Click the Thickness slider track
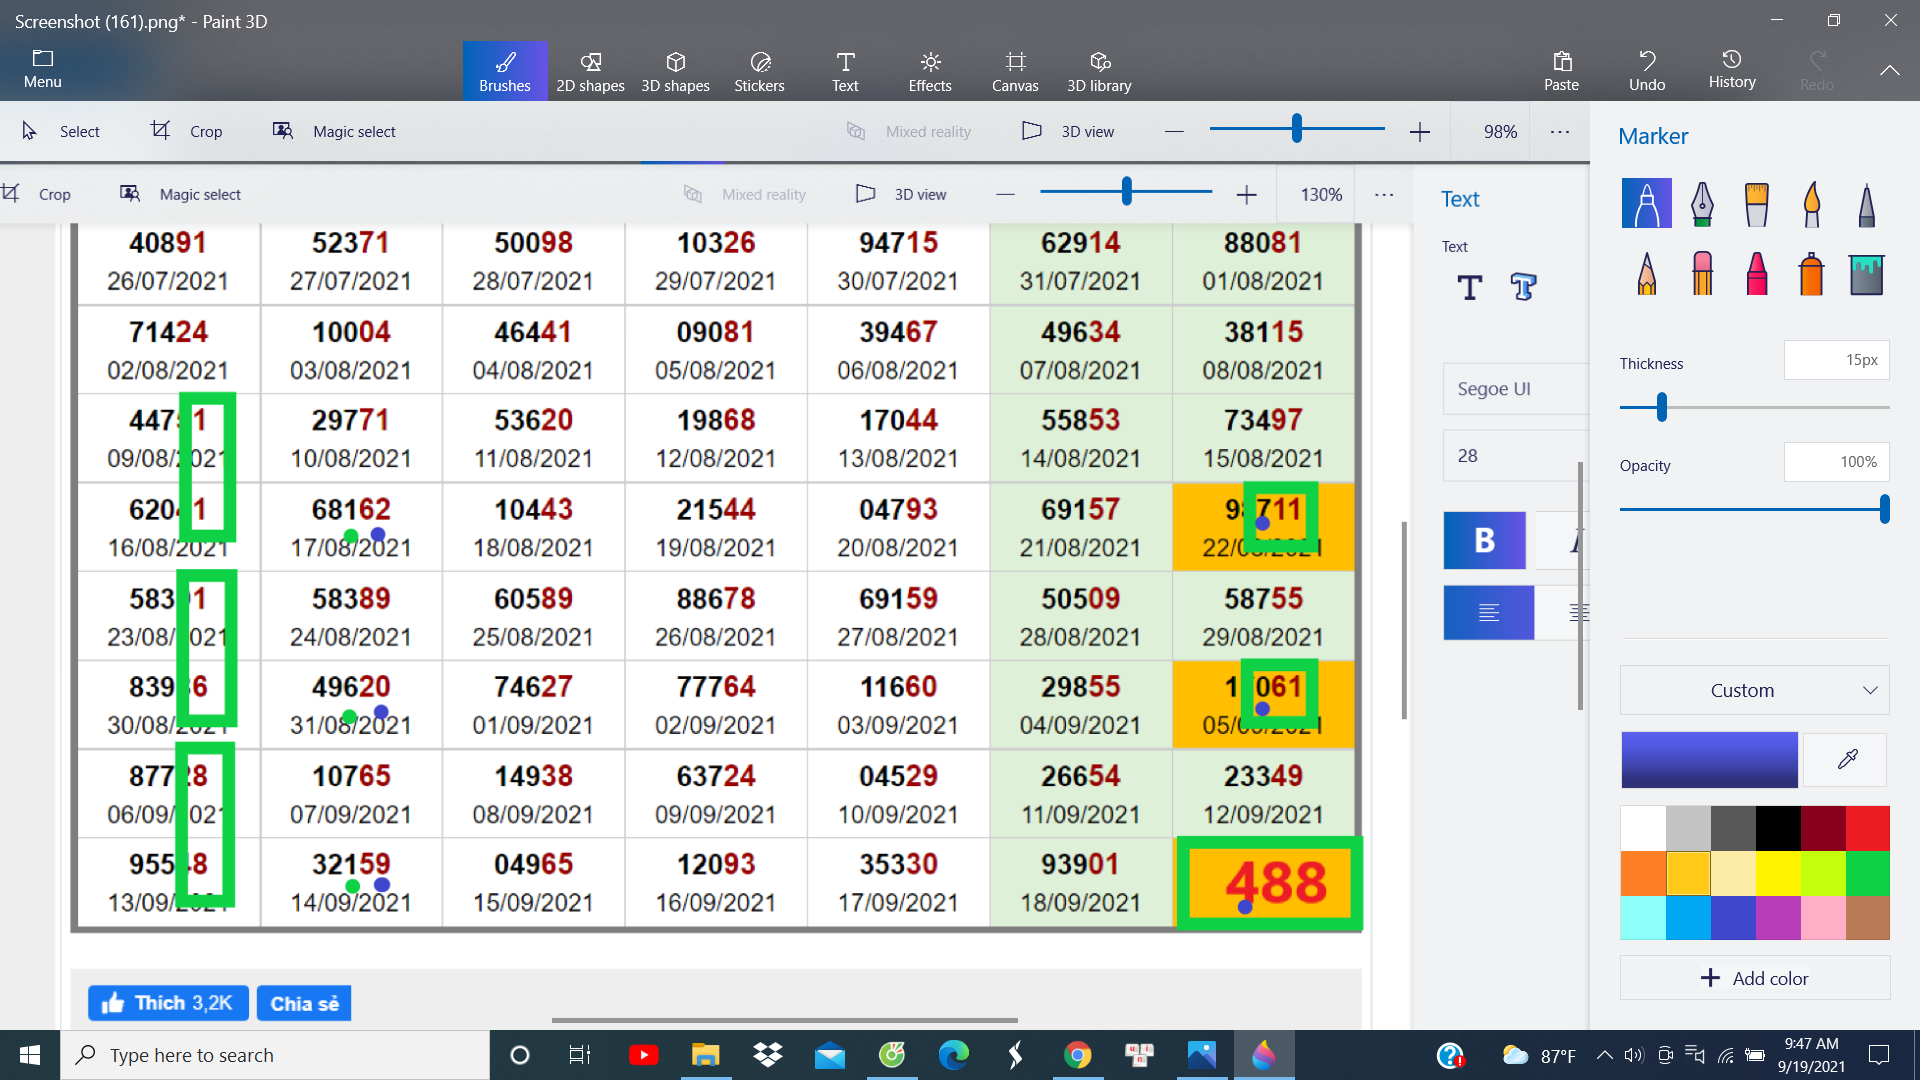This screenshot has width=1920, height=1080. 1755,407
